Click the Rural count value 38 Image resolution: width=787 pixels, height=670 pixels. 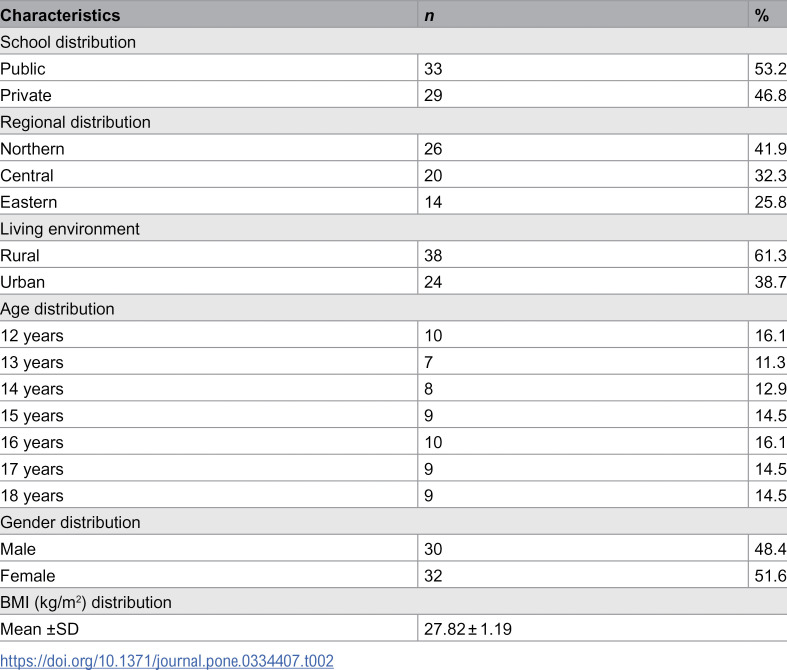pyautogui.click(x=433, y=255)
